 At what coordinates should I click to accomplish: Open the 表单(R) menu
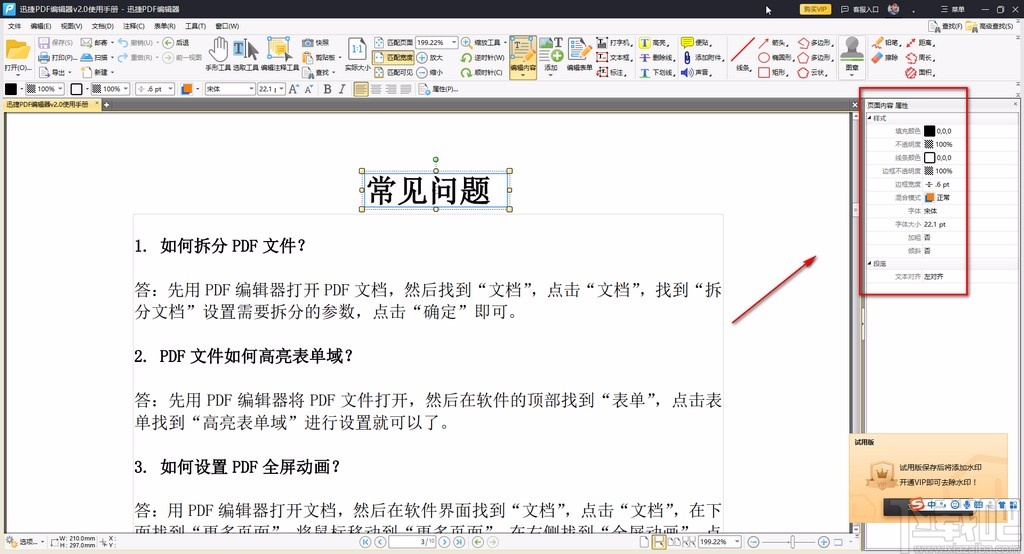click(x=165, y=26)
